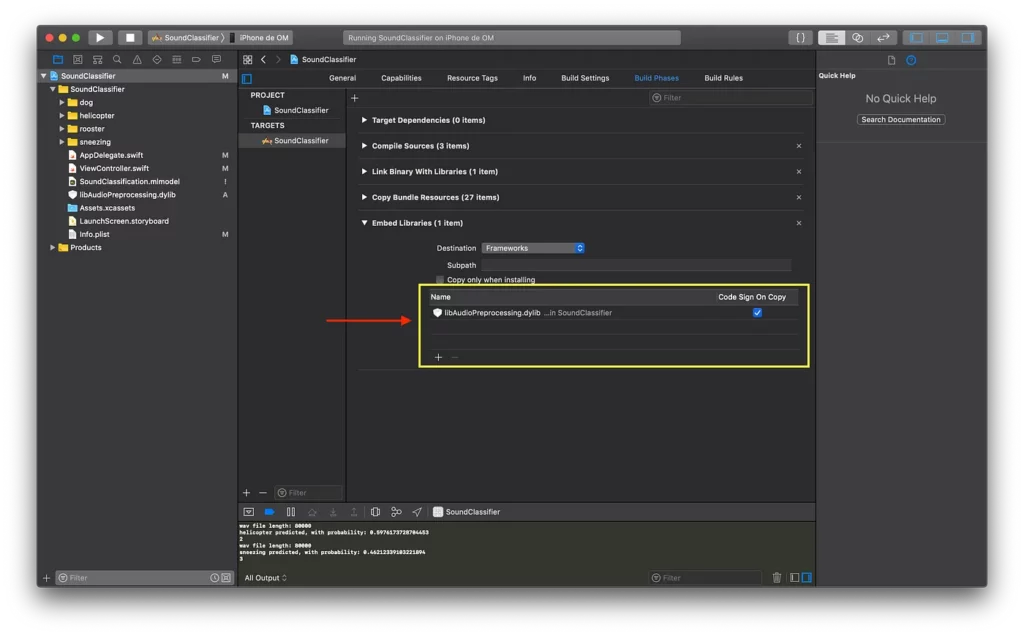Add a library to Embed Libraries list
1024x636 pixels.
(x=438, y=357)
